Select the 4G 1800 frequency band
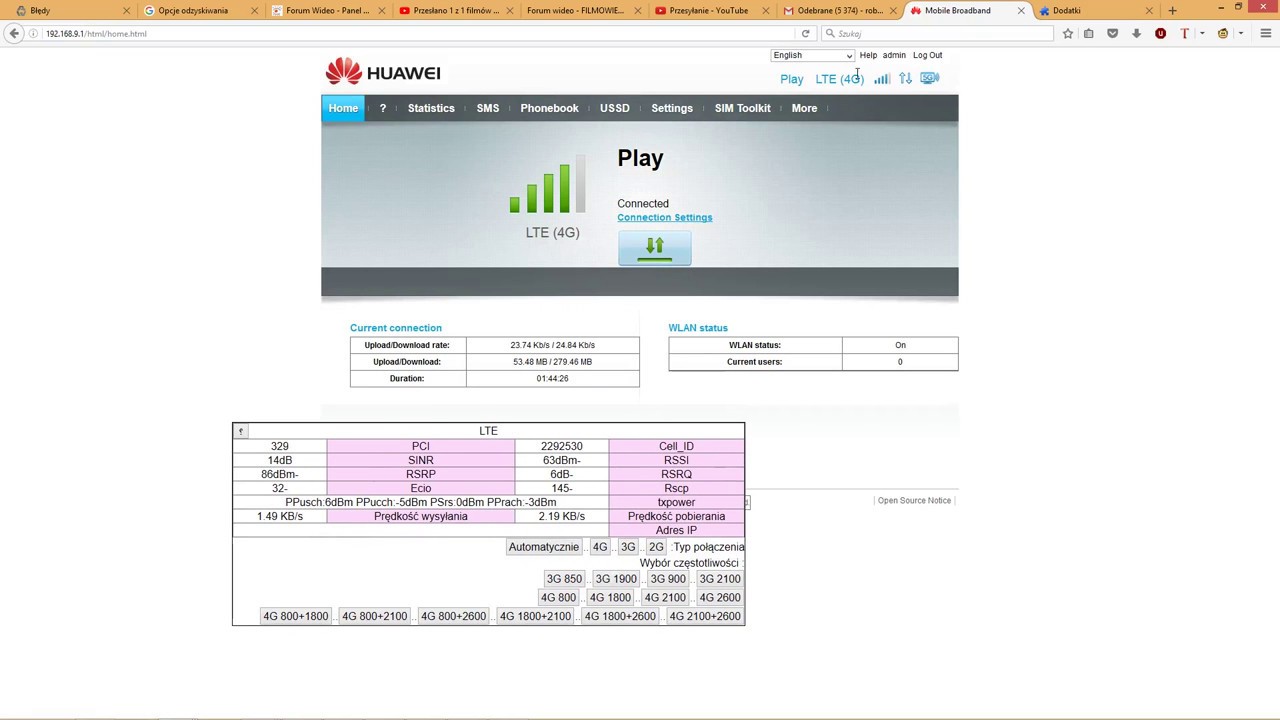 point(610,598)
